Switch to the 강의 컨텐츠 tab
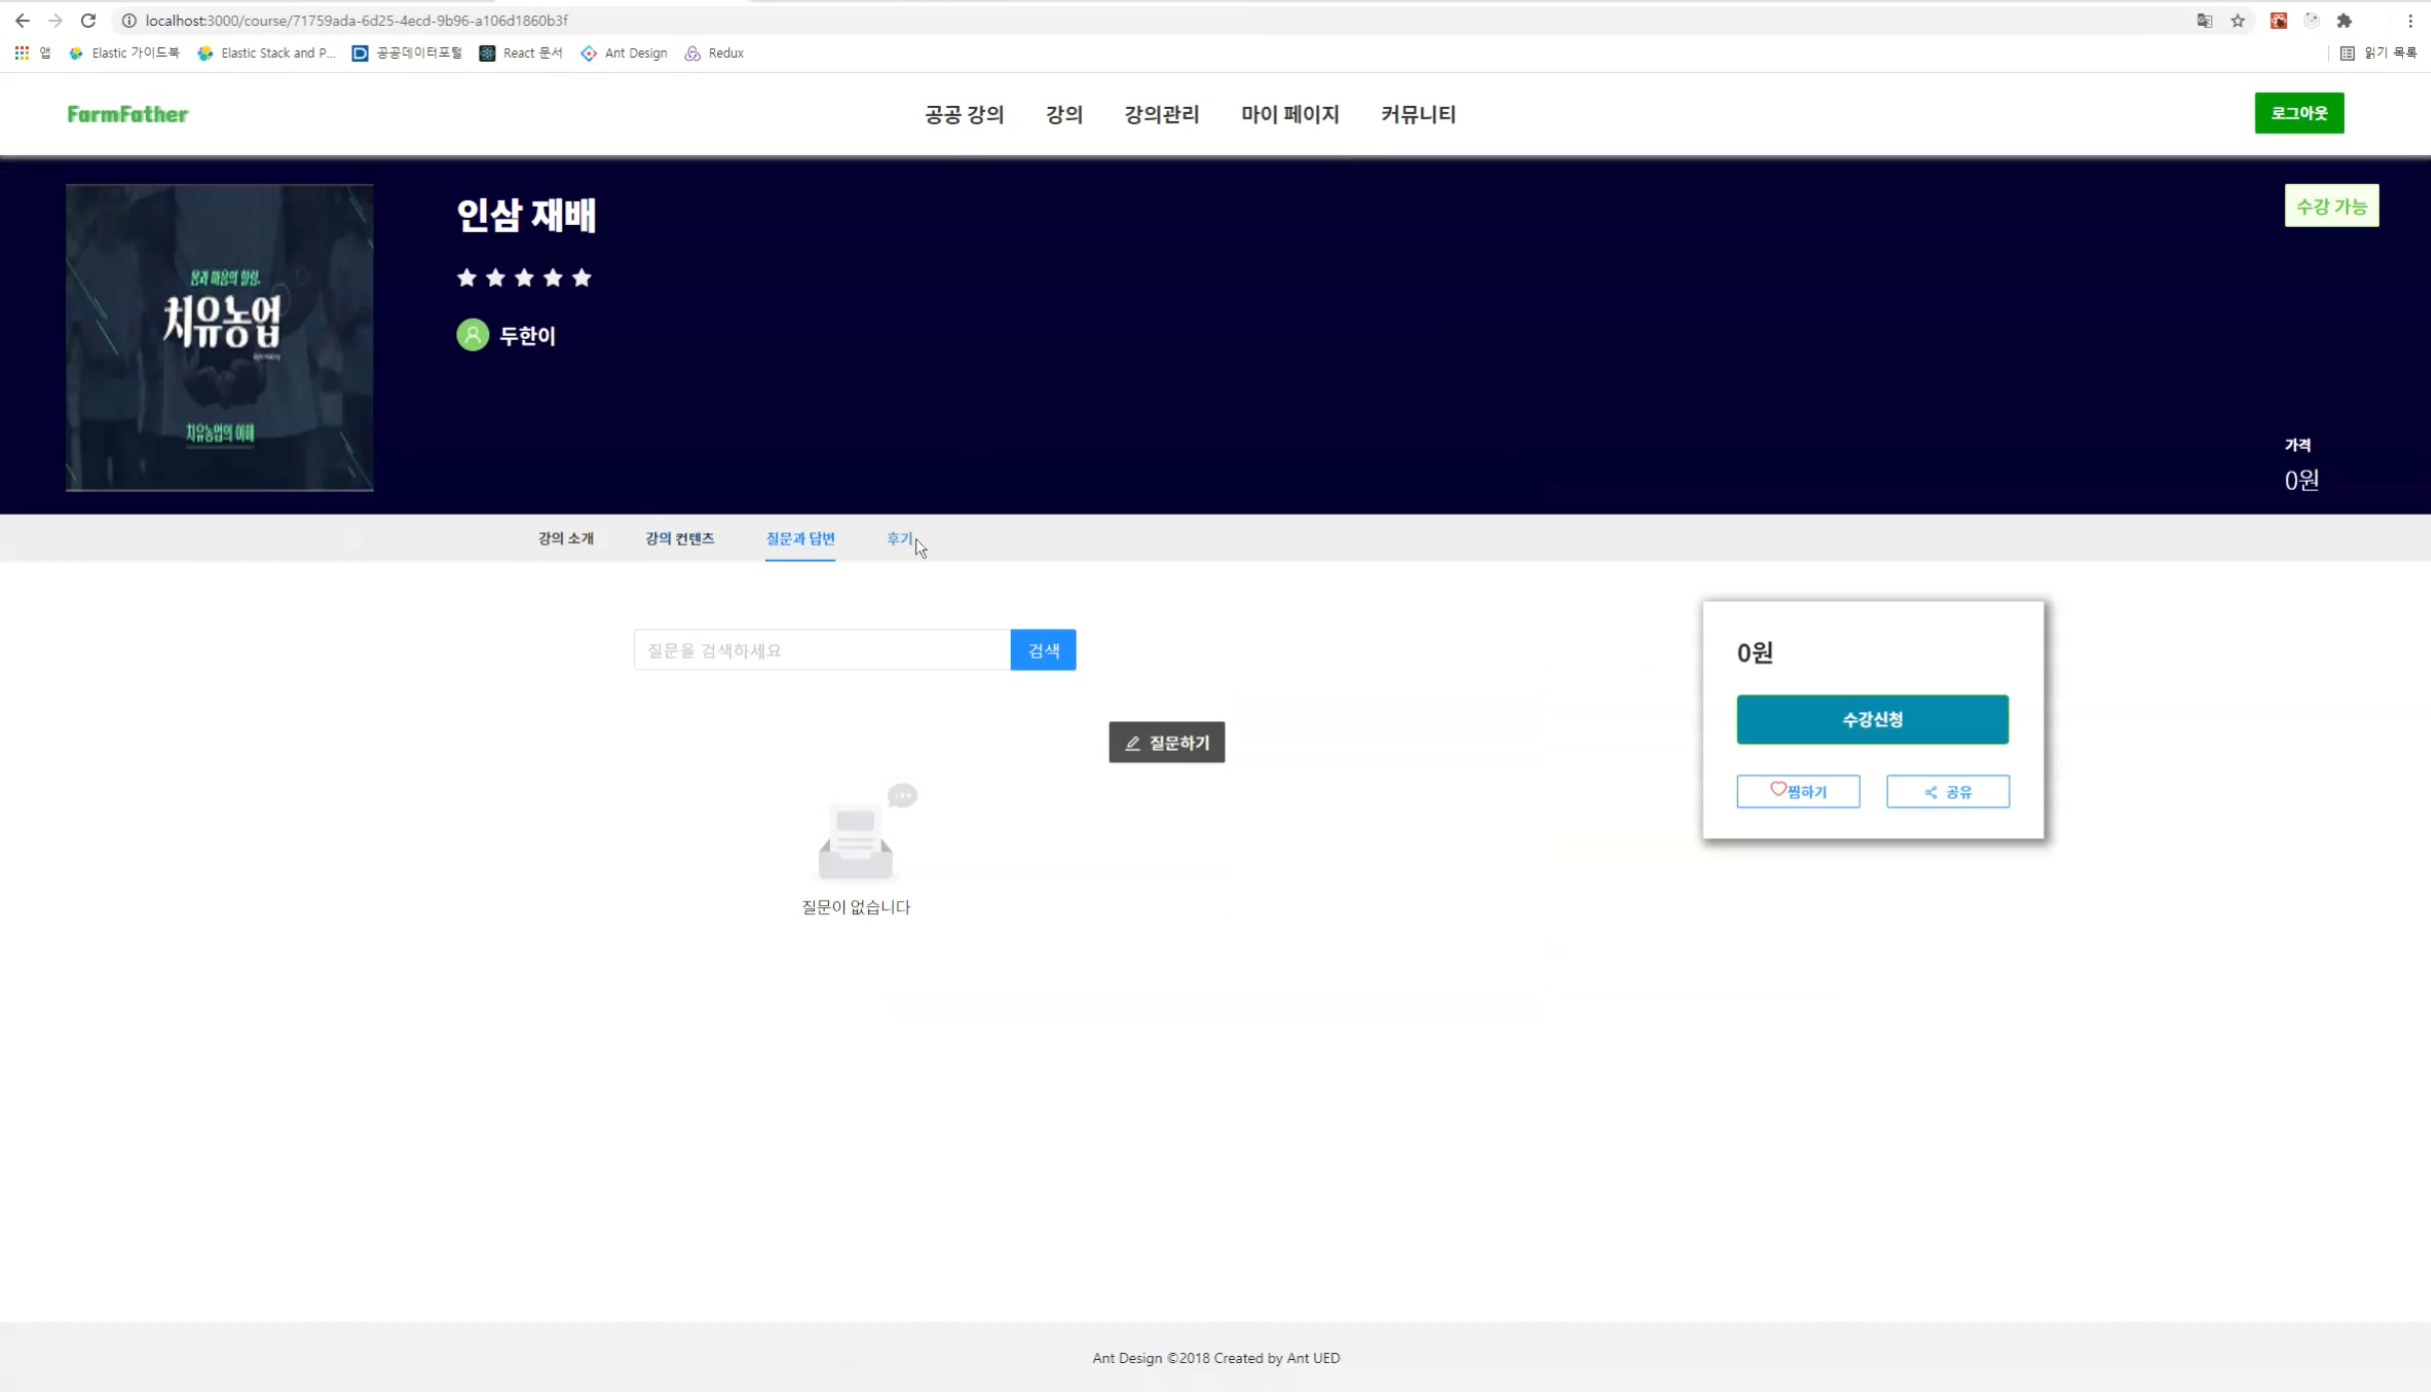Screen dimensions: 2431x1392 [x=679, y=538]
